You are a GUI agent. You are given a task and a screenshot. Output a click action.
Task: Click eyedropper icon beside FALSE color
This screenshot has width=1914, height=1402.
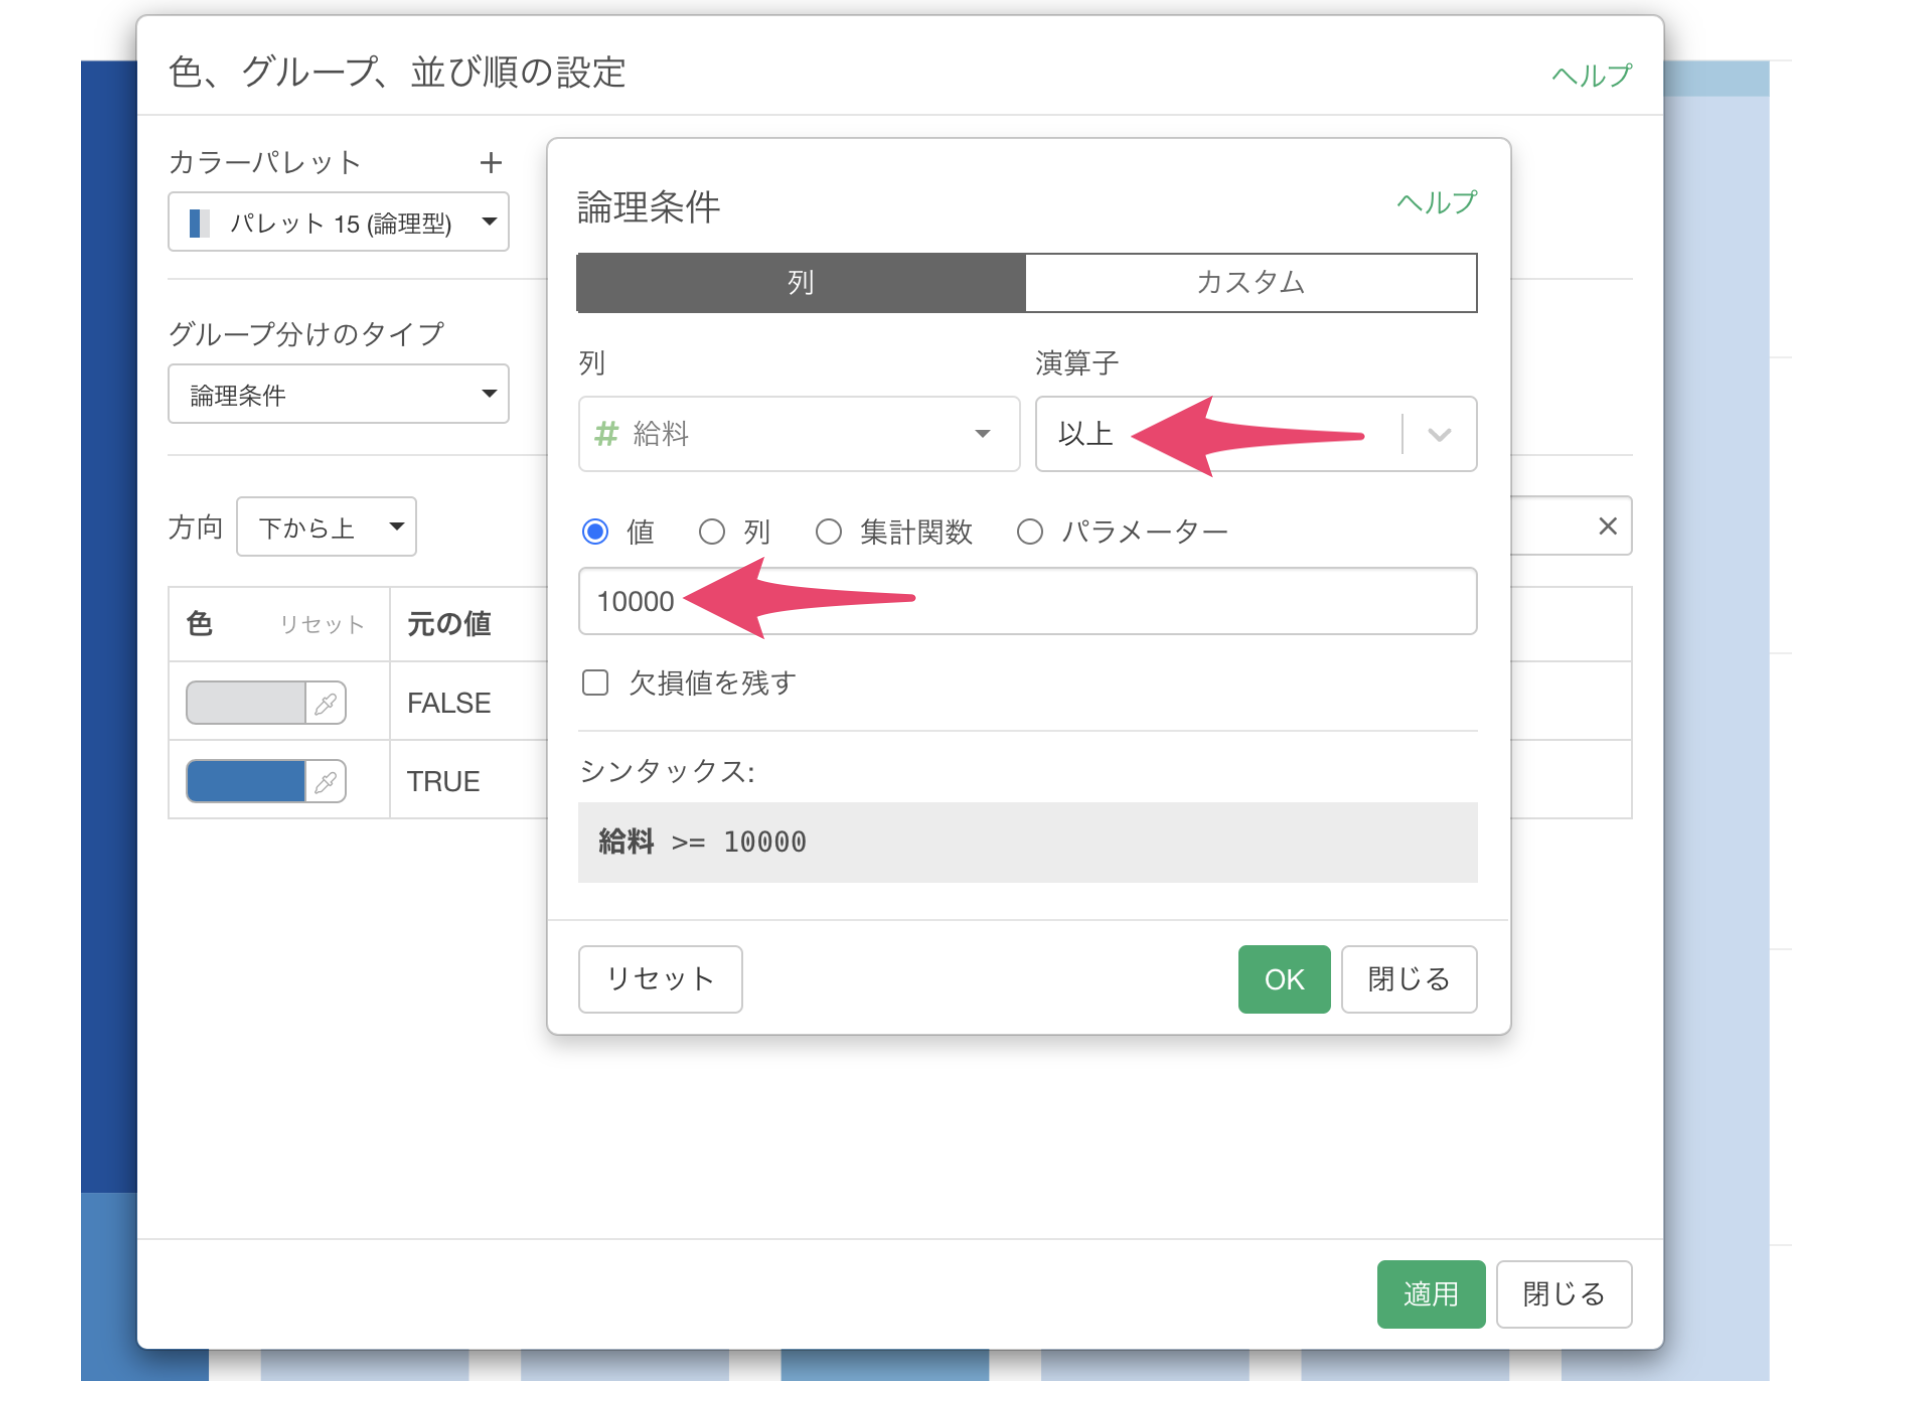pyautogui.click(x=326, y=703)
